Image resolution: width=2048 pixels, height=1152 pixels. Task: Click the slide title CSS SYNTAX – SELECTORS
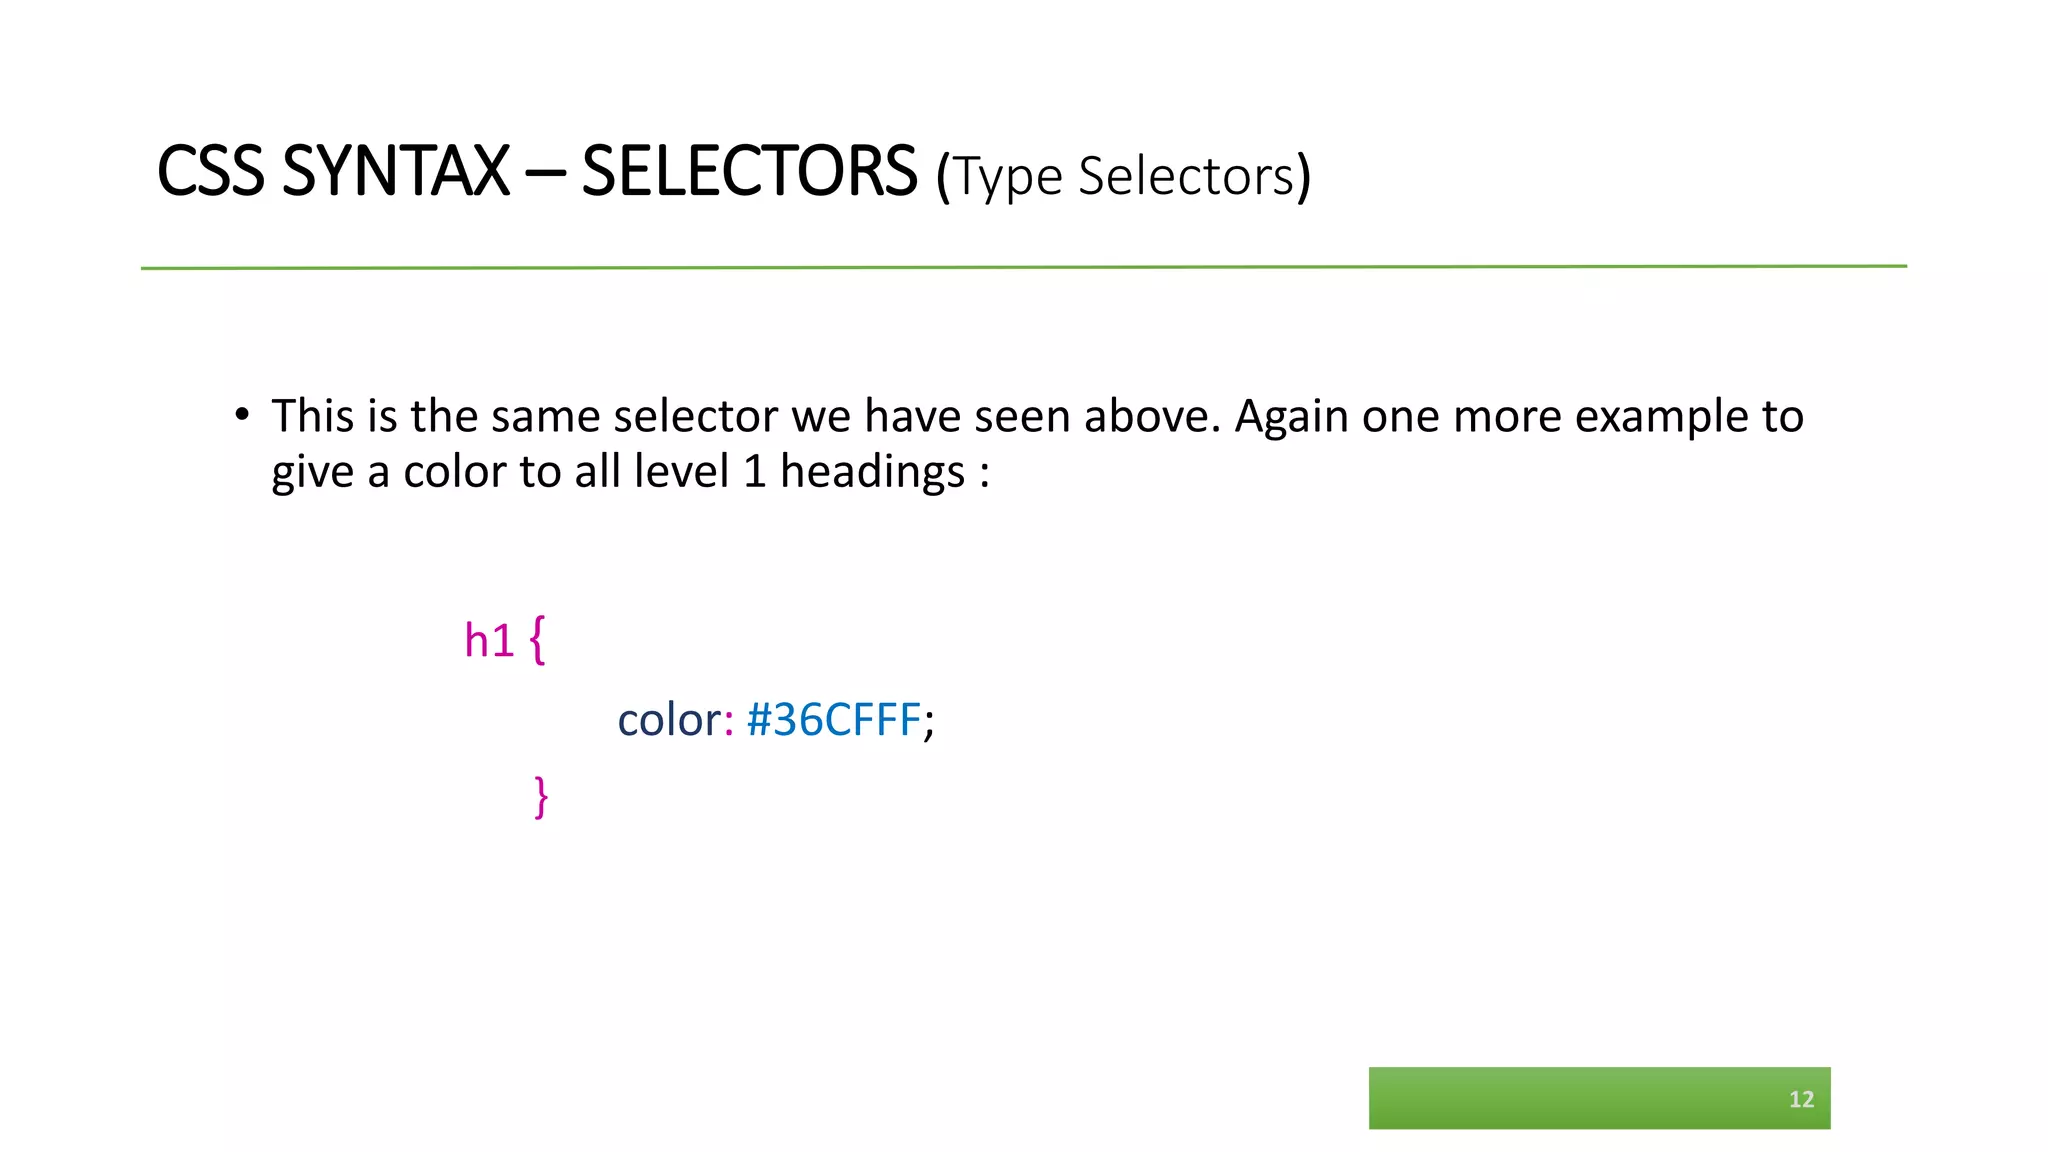point(537,172)
